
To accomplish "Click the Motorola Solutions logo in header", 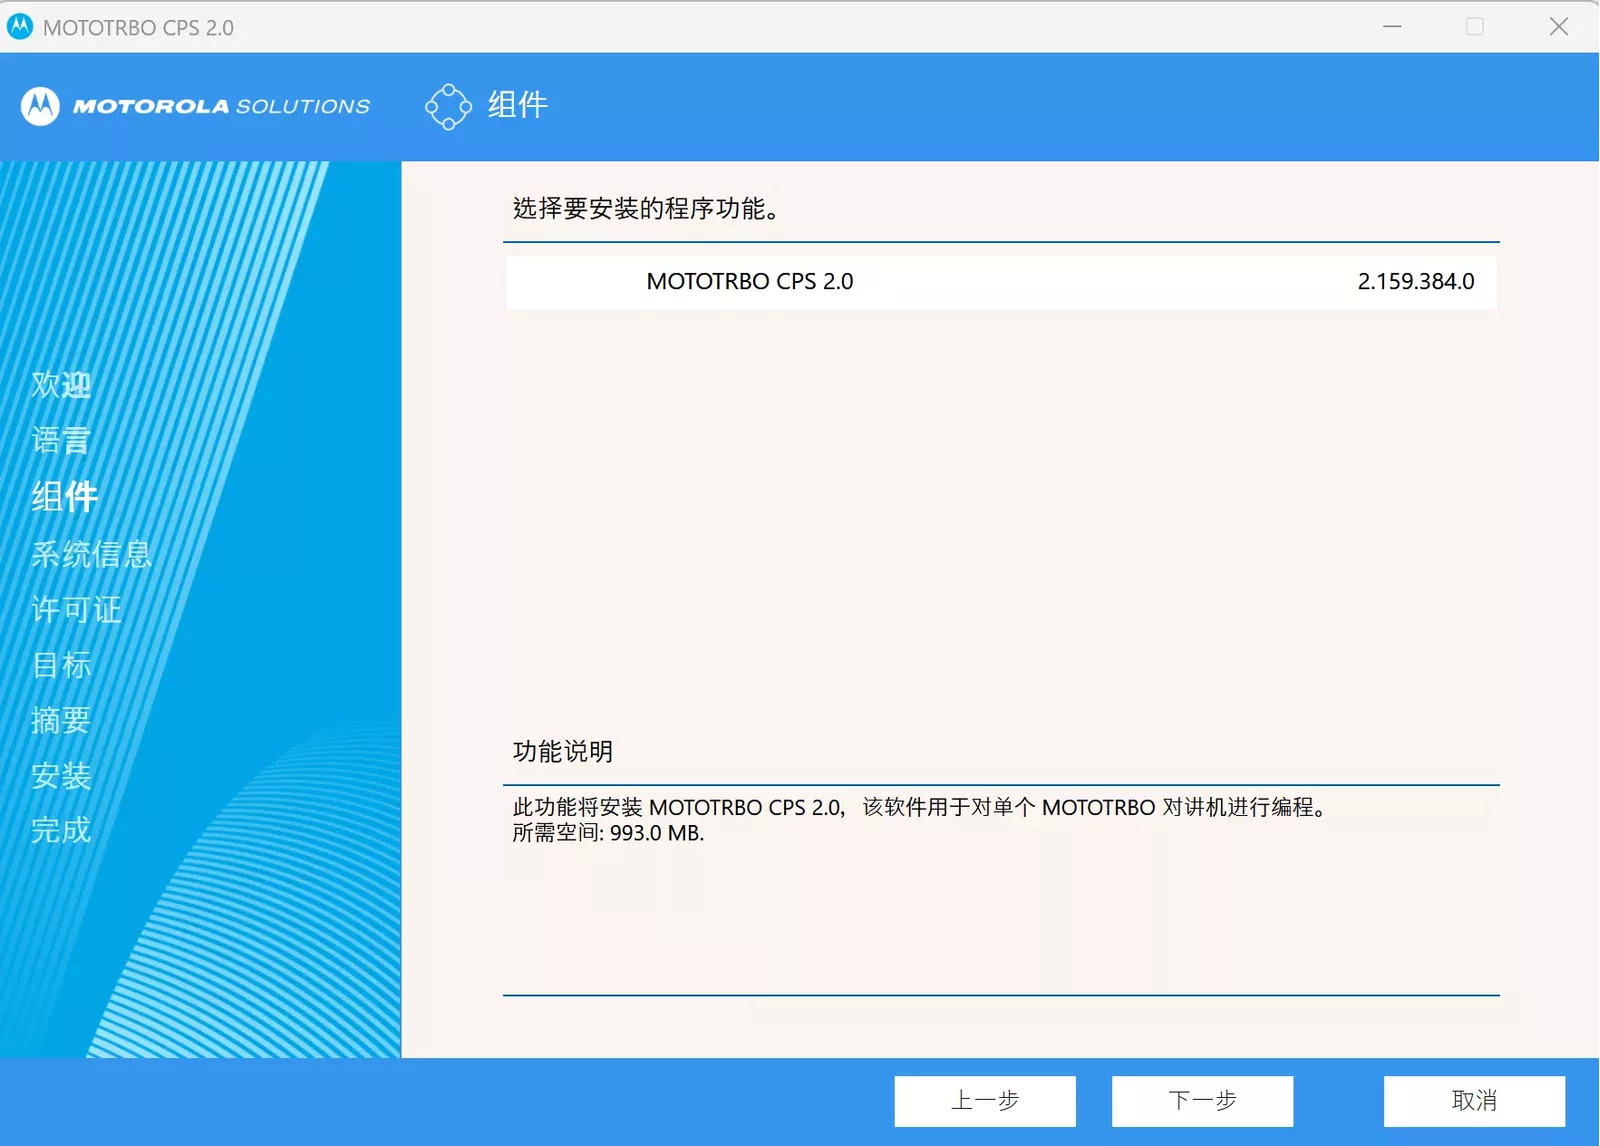I will coord(196,106).
